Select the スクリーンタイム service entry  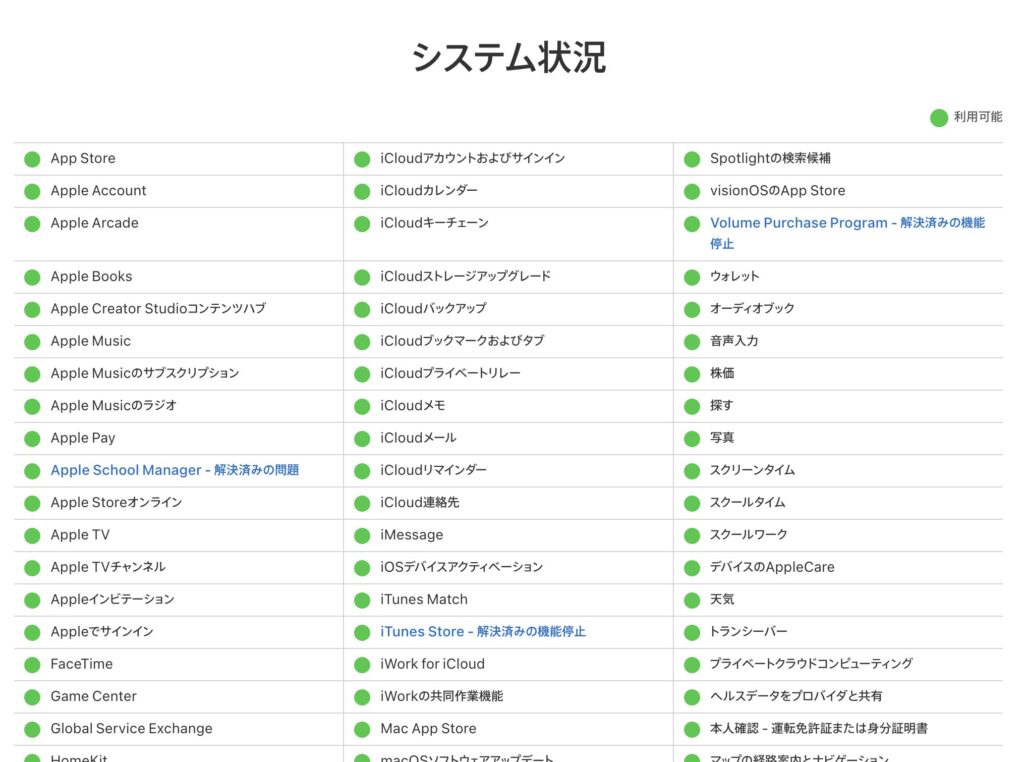point(752,470)
